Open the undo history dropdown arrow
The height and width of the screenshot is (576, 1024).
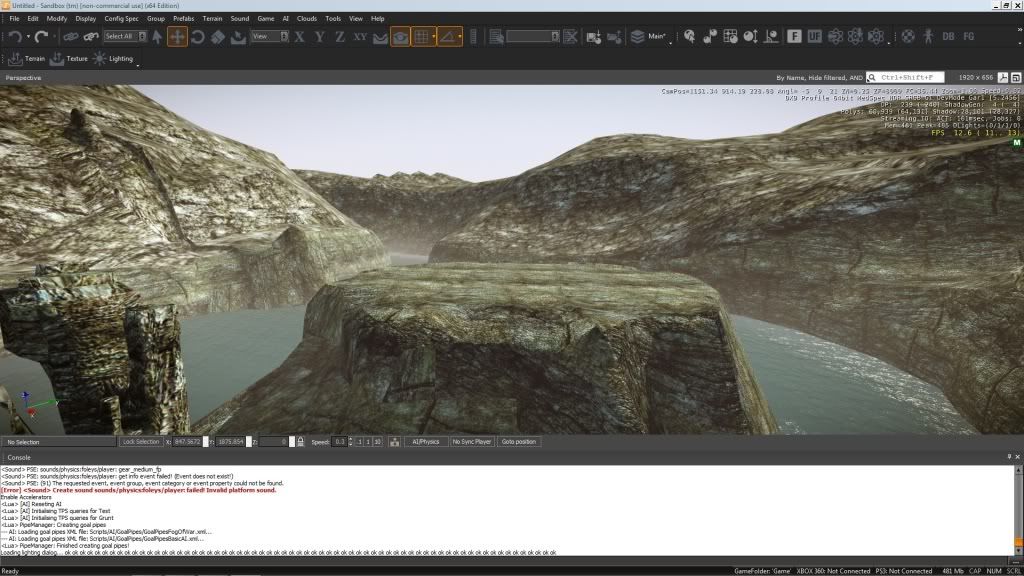28,37
